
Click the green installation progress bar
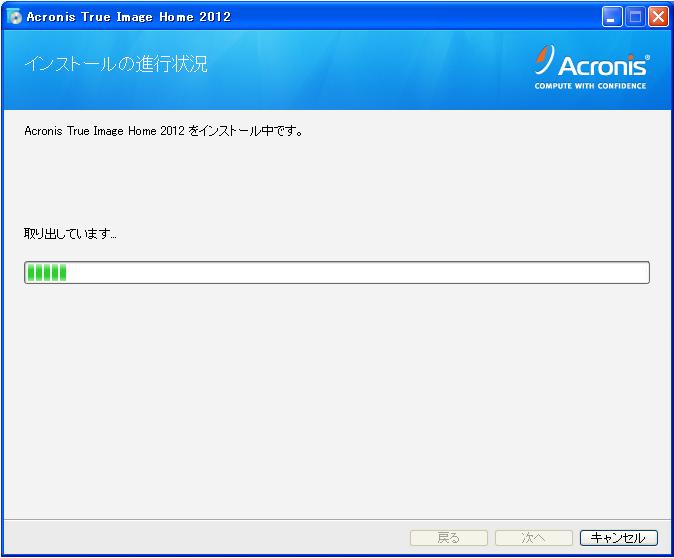[x=337, y=272]
